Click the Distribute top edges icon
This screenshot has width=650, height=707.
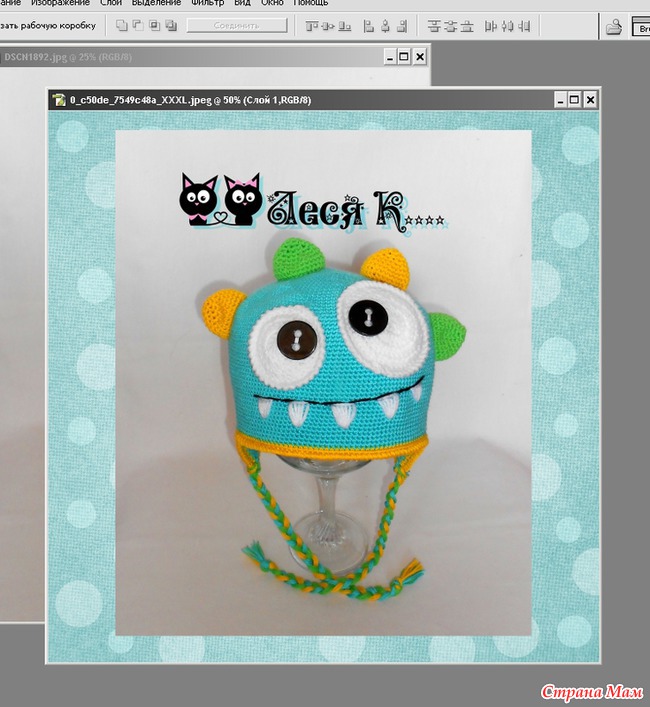[x=434, y=26]
